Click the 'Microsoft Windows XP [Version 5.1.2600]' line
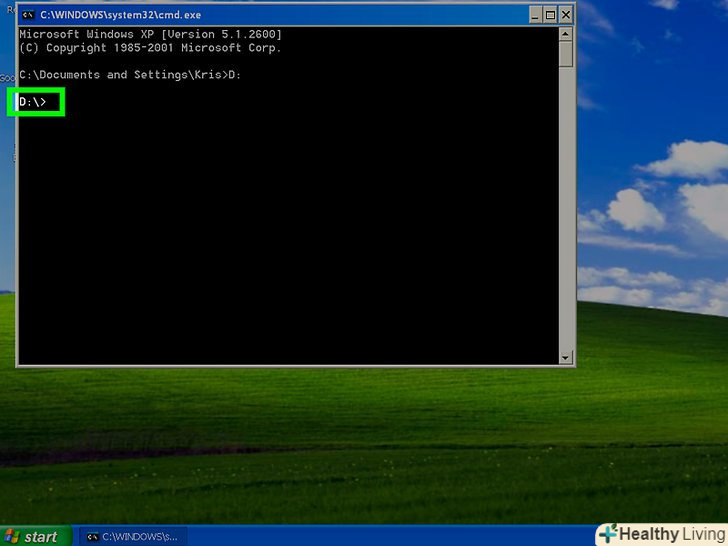 coord(150,34)
